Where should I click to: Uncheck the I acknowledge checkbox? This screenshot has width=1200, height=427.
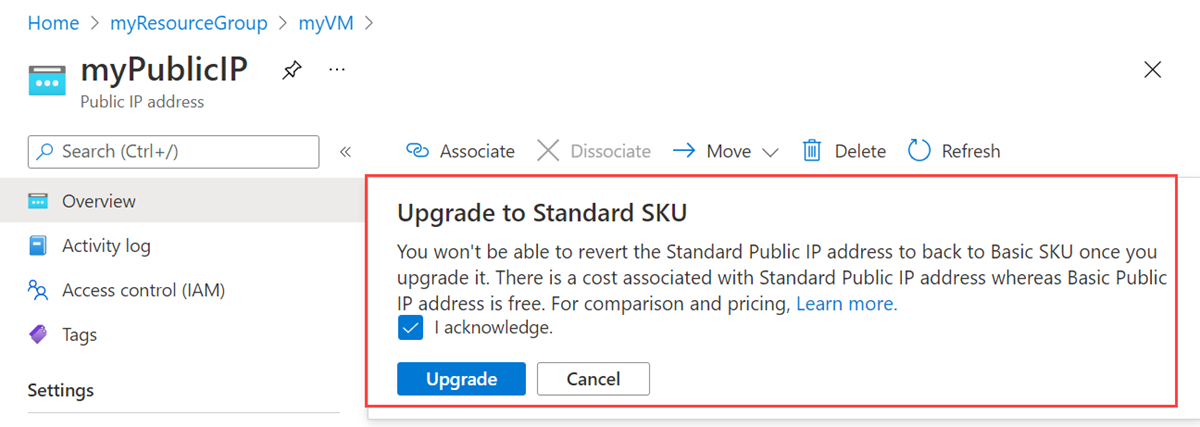click(x=410, y=328)
